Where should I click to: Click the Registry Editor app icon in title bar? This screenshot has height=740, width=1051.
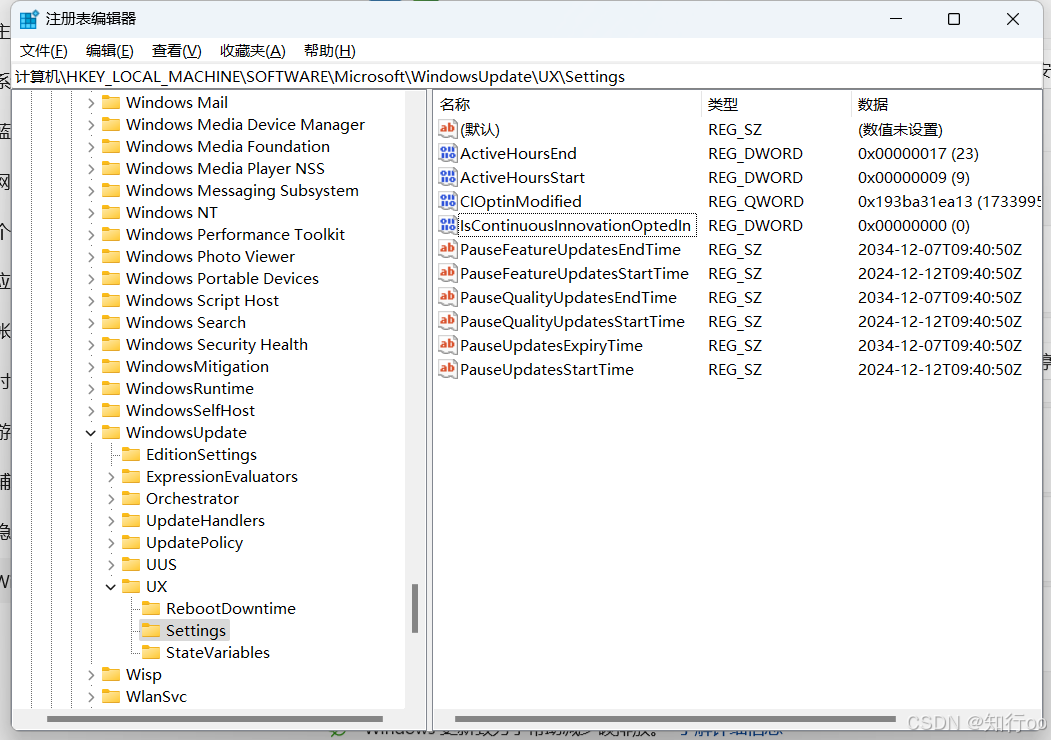point(29,19)
